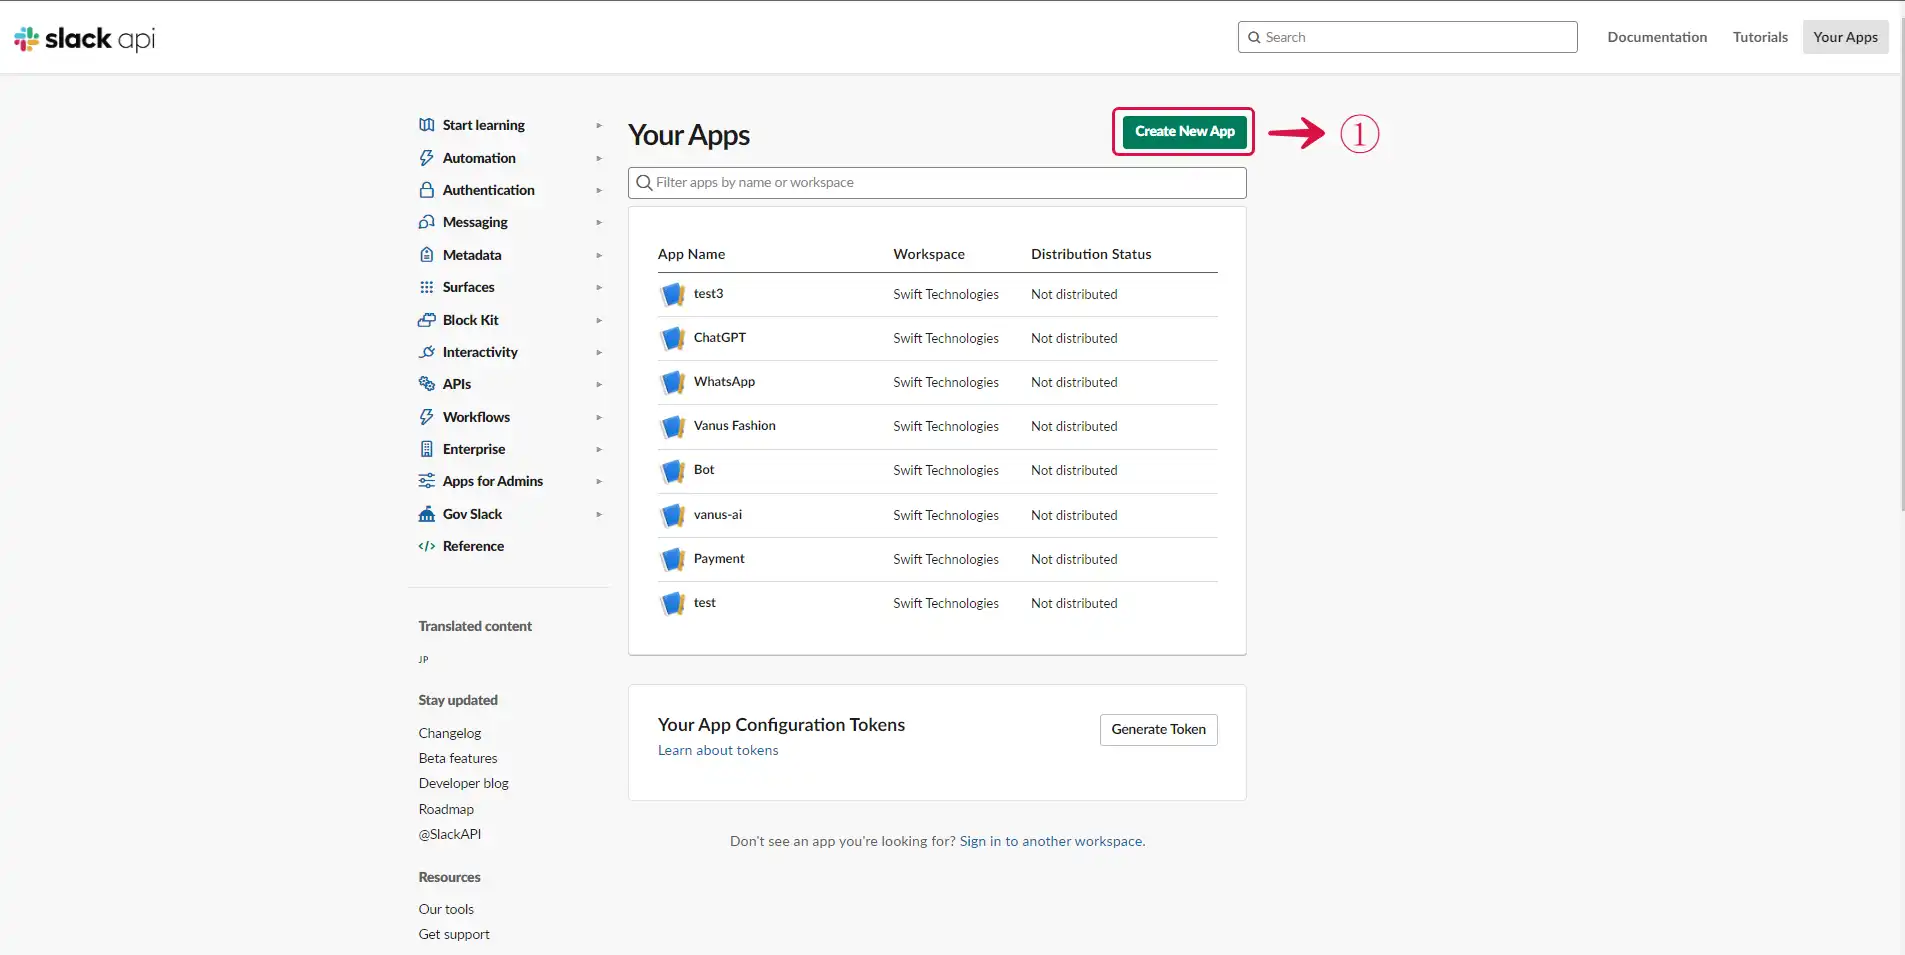Click the Start learning book icon

coord(427,125)
